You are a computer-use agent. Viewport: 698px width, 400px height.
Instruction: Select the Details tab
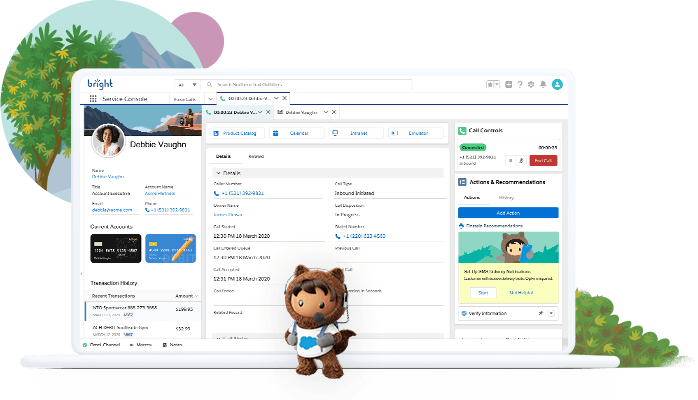(x=223, y=157)
